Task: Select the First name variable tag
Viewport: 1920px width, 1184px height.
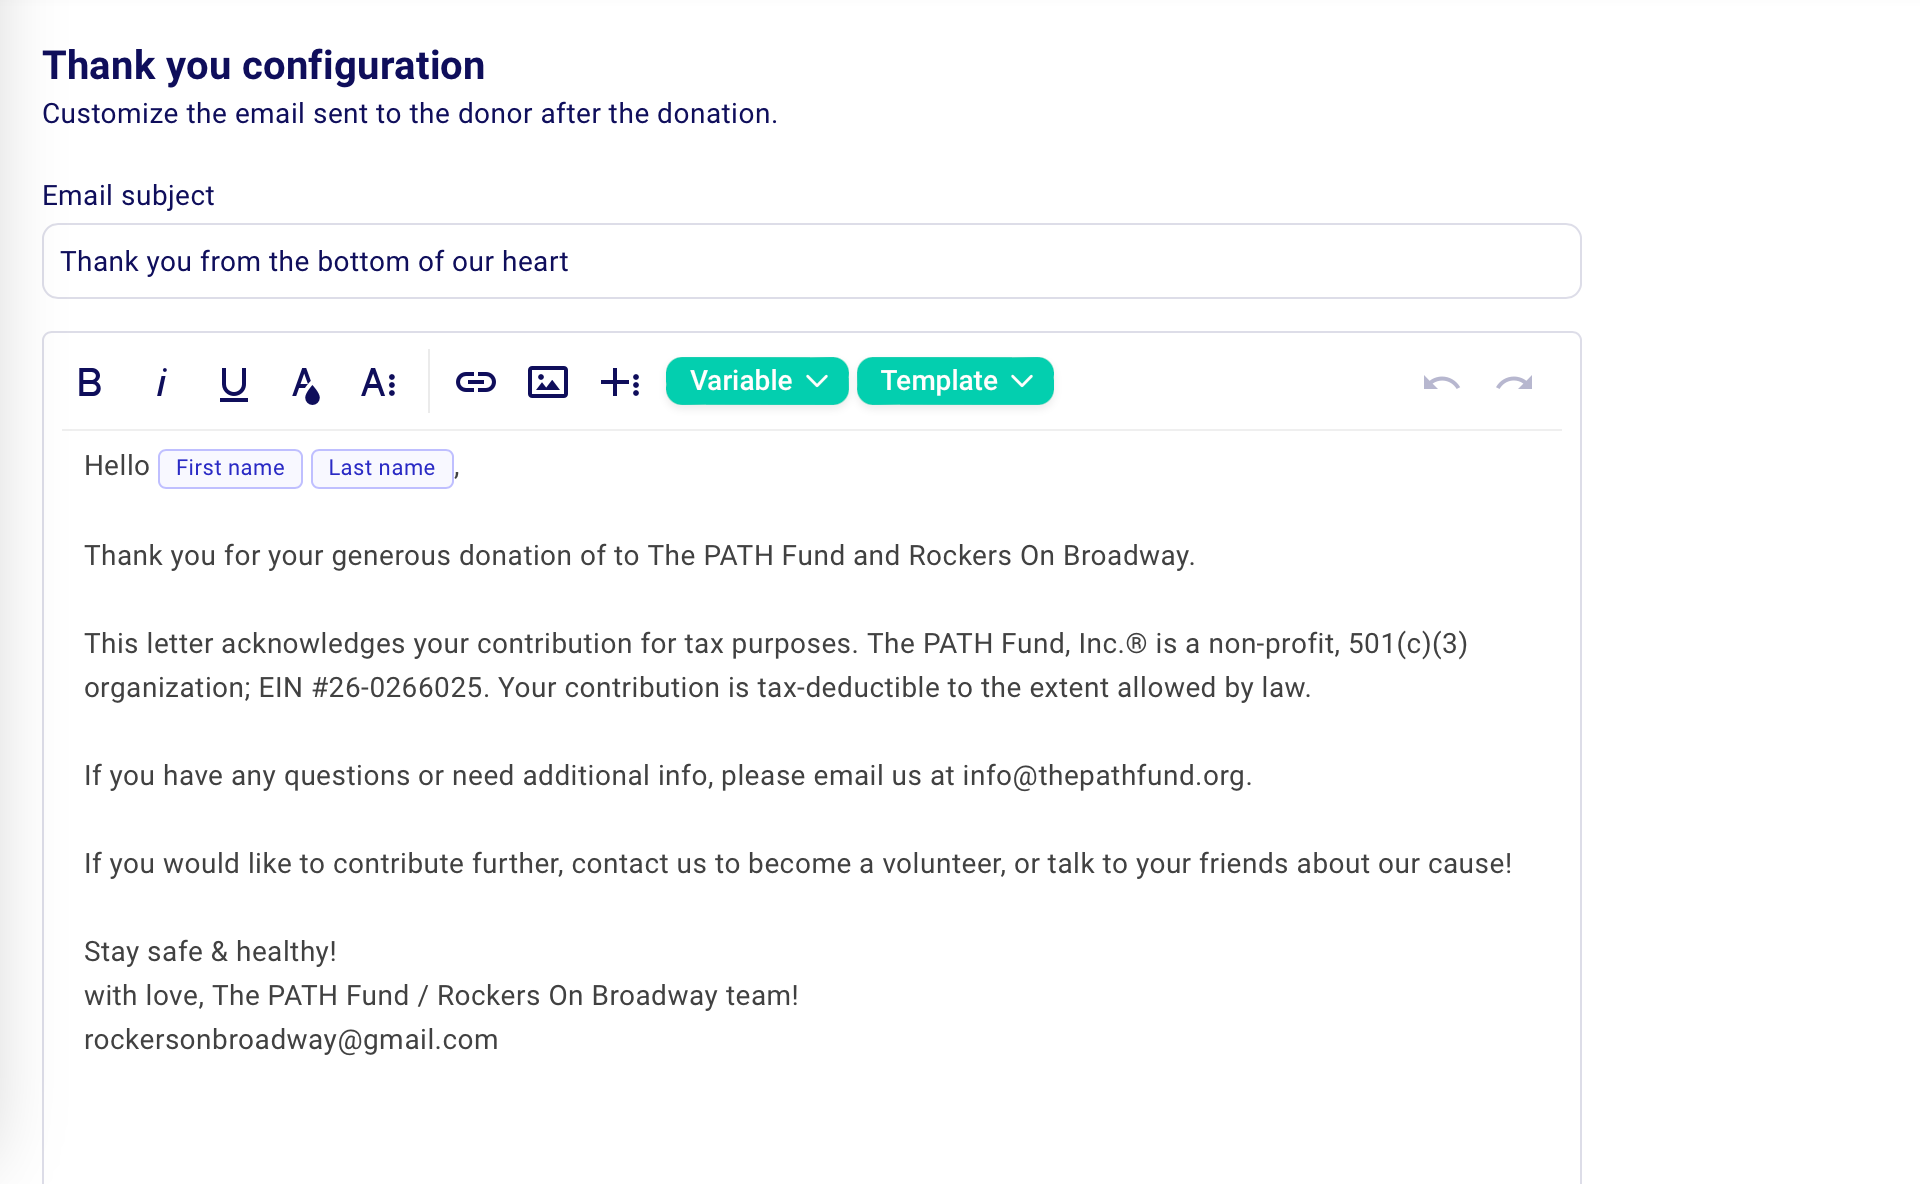Action: [230, 468]
